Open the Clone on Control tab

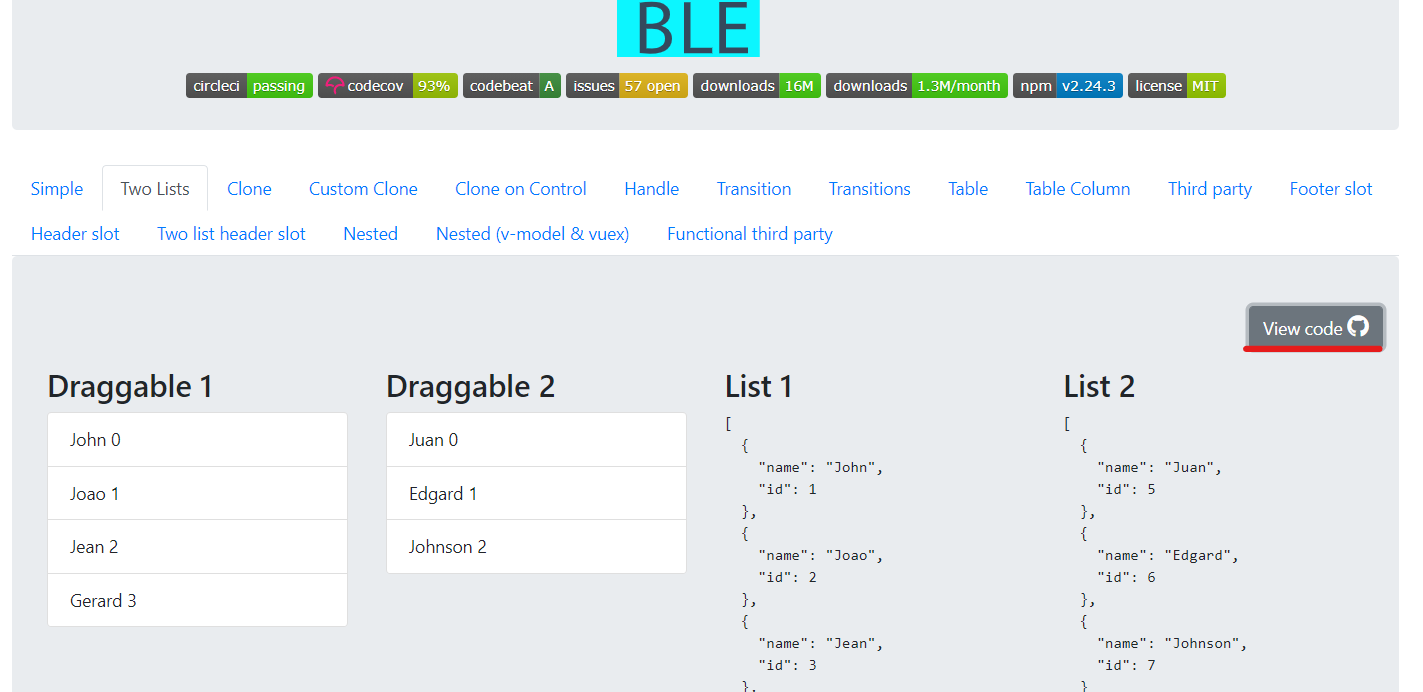click(x=521, y=189)
